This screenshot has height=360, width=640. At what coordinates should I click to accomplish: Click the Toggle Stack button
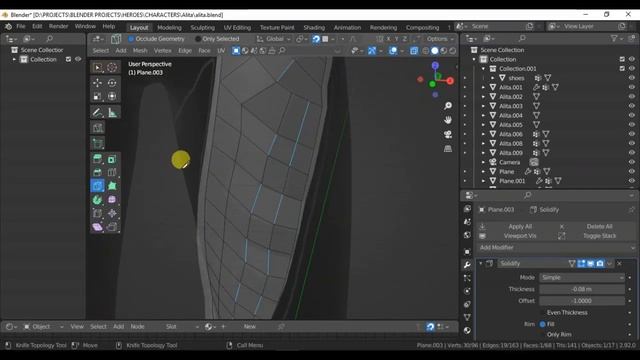(x=599, y=236)
